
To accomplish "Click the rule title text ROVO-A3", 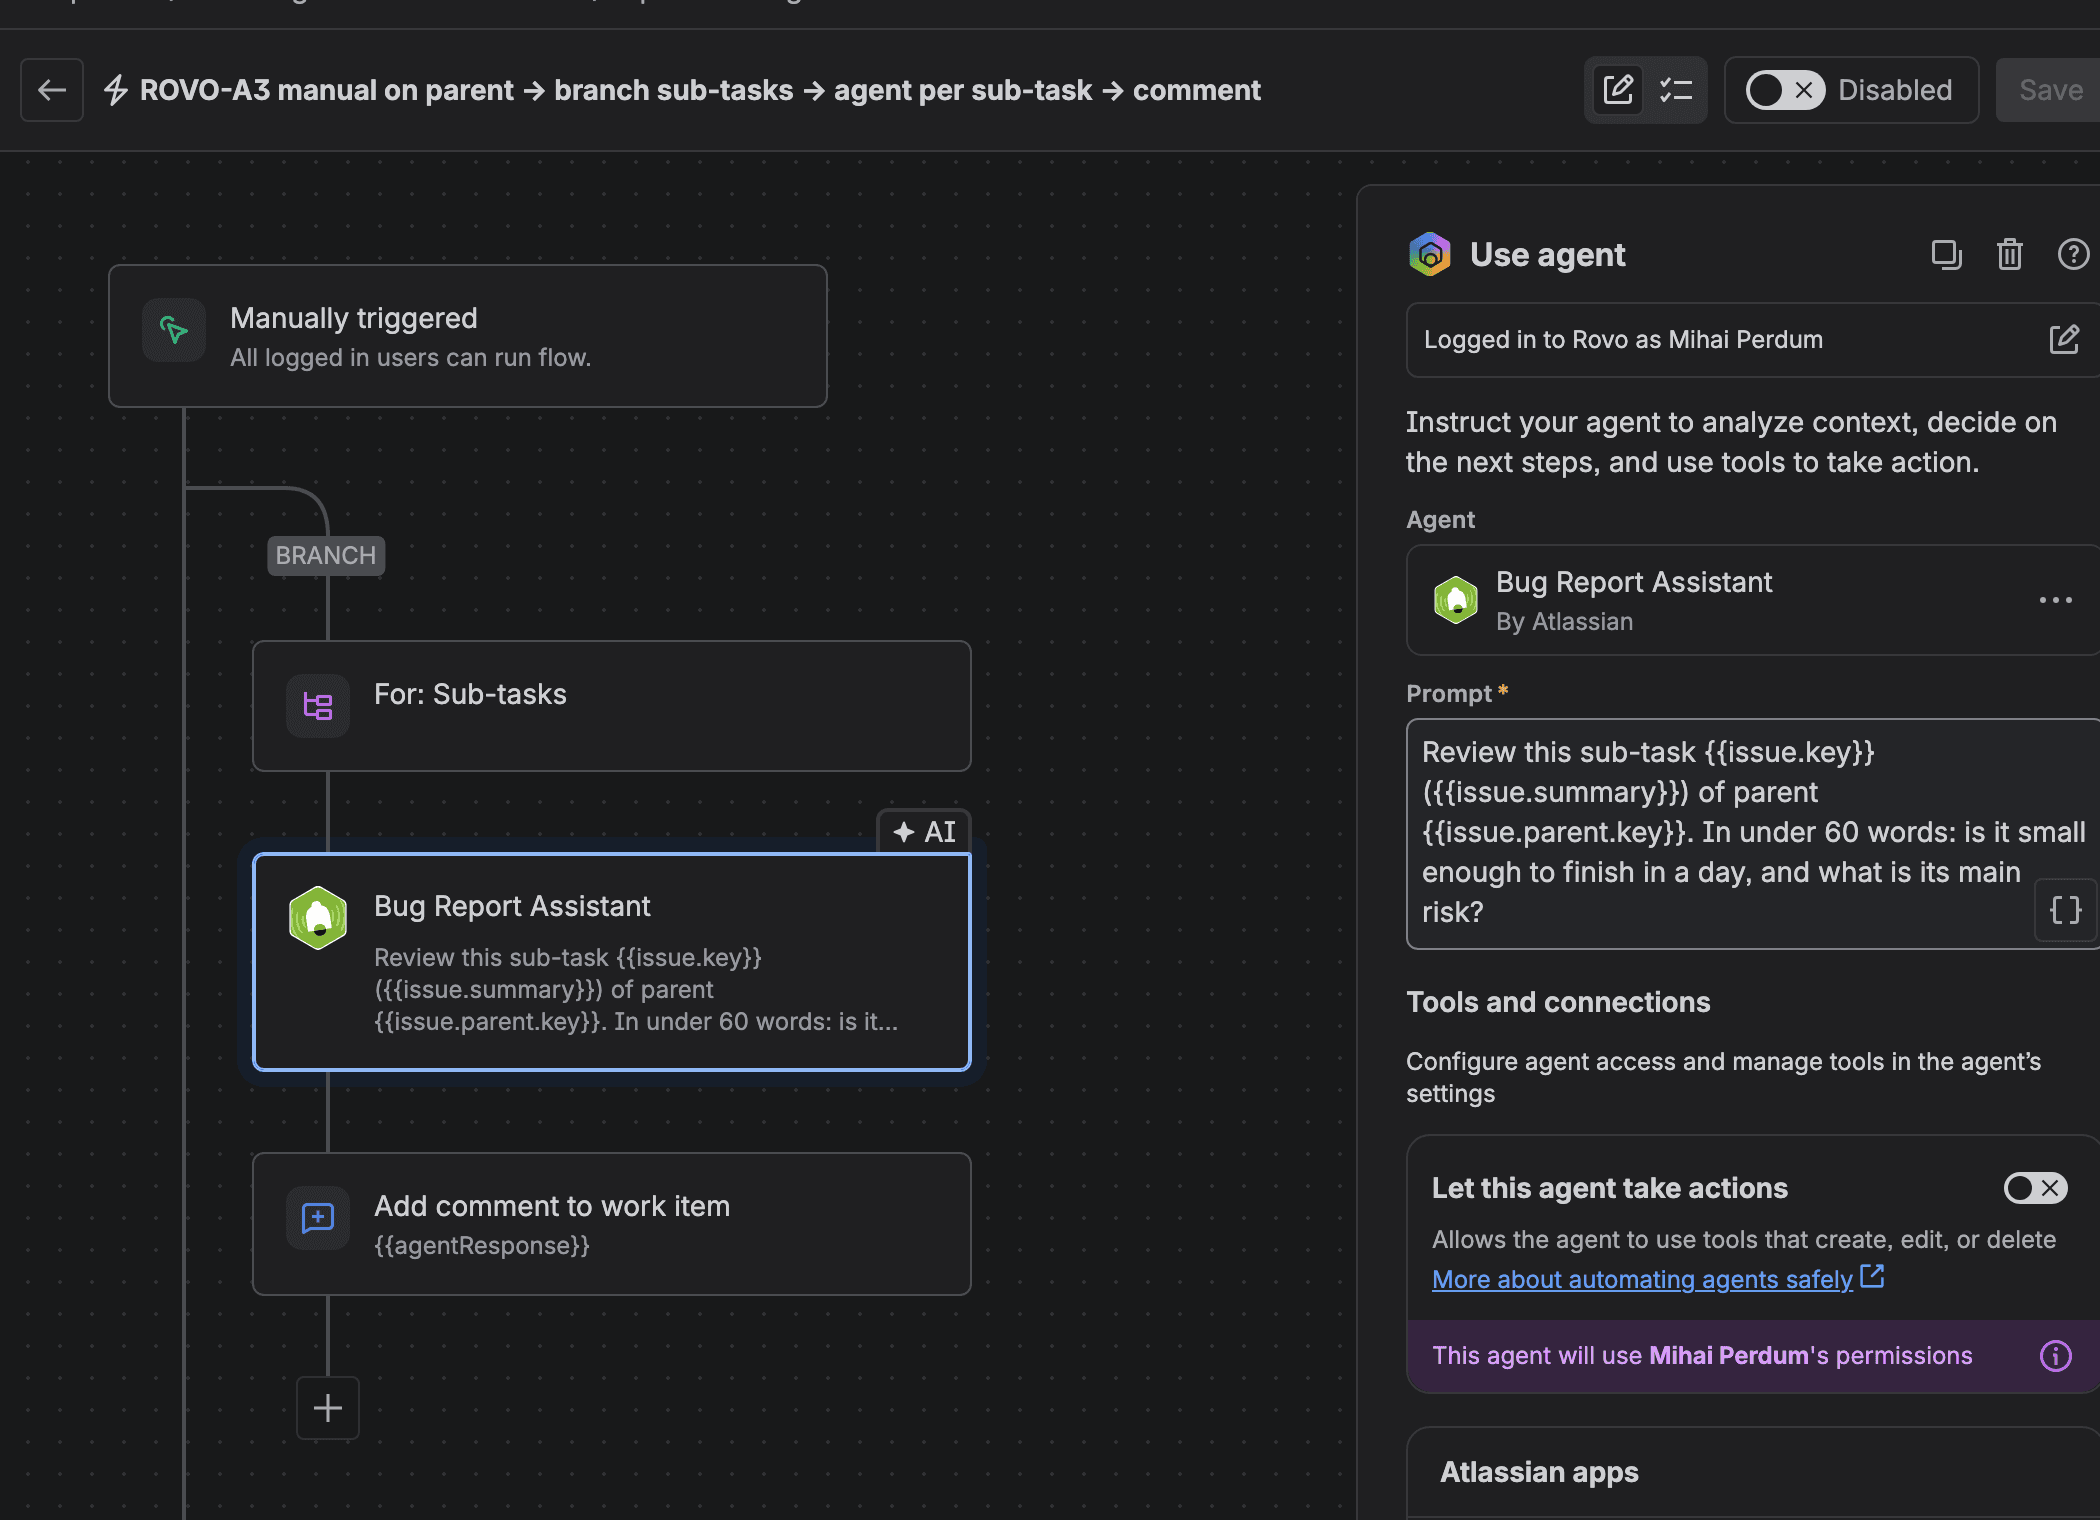I will coord(700,90).
